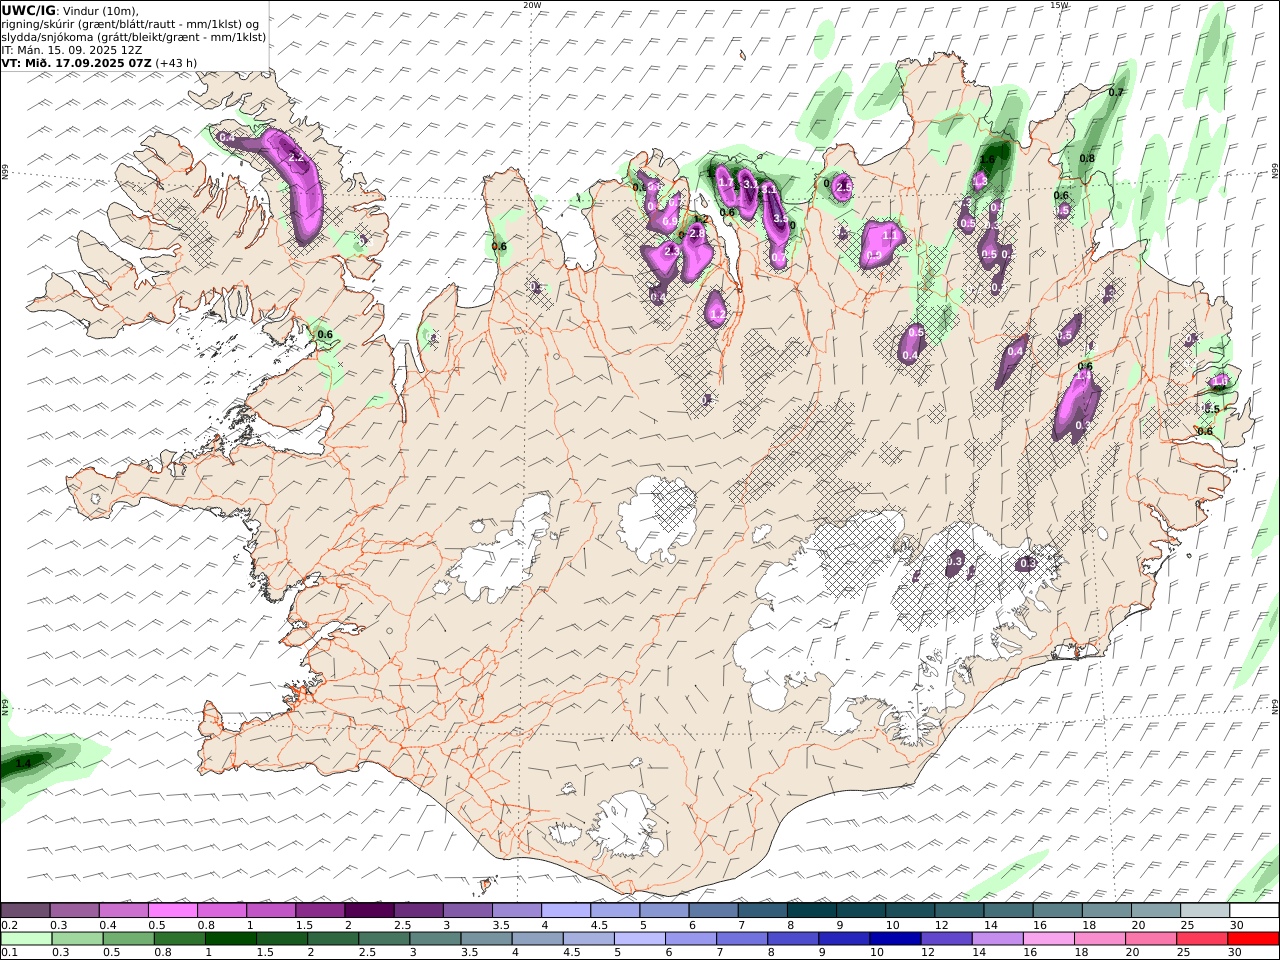Click the valid time line 'VT: Mið. 17.09.2025 07Z'

click(x=76, y=62)
